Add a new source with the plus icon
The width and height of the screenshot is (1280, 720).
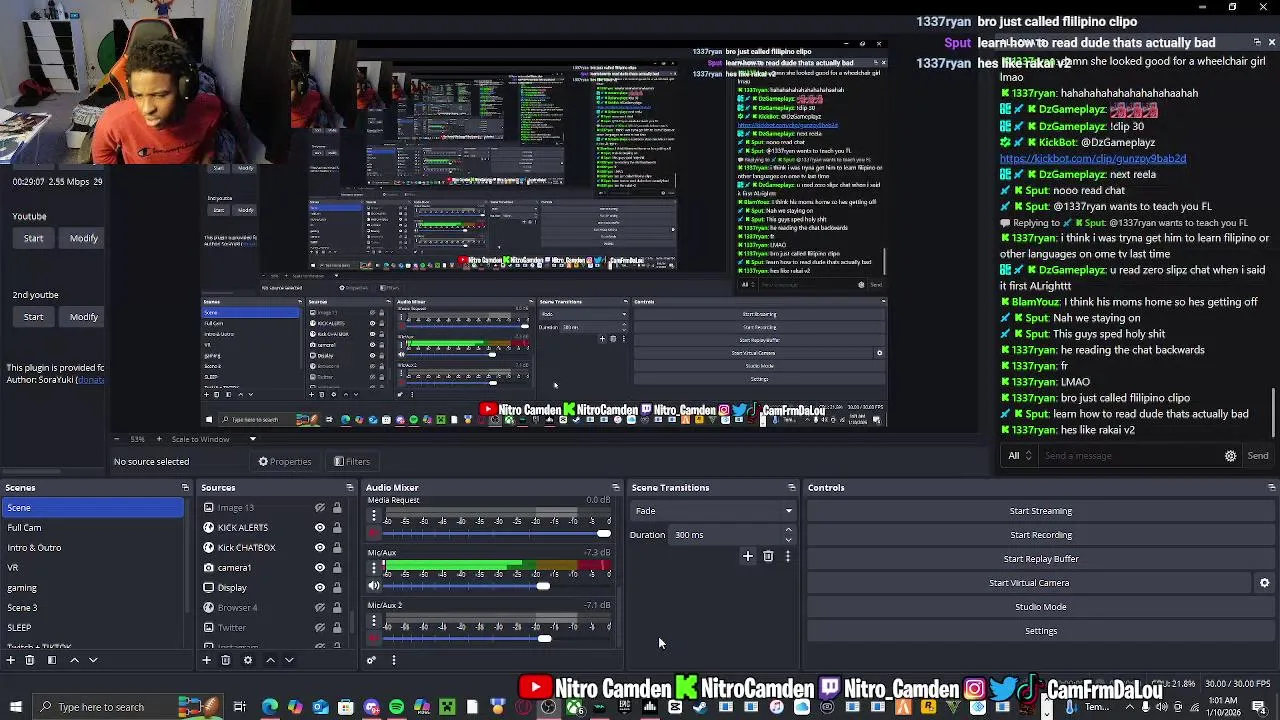pyautogui.click(x=207, y=660)
